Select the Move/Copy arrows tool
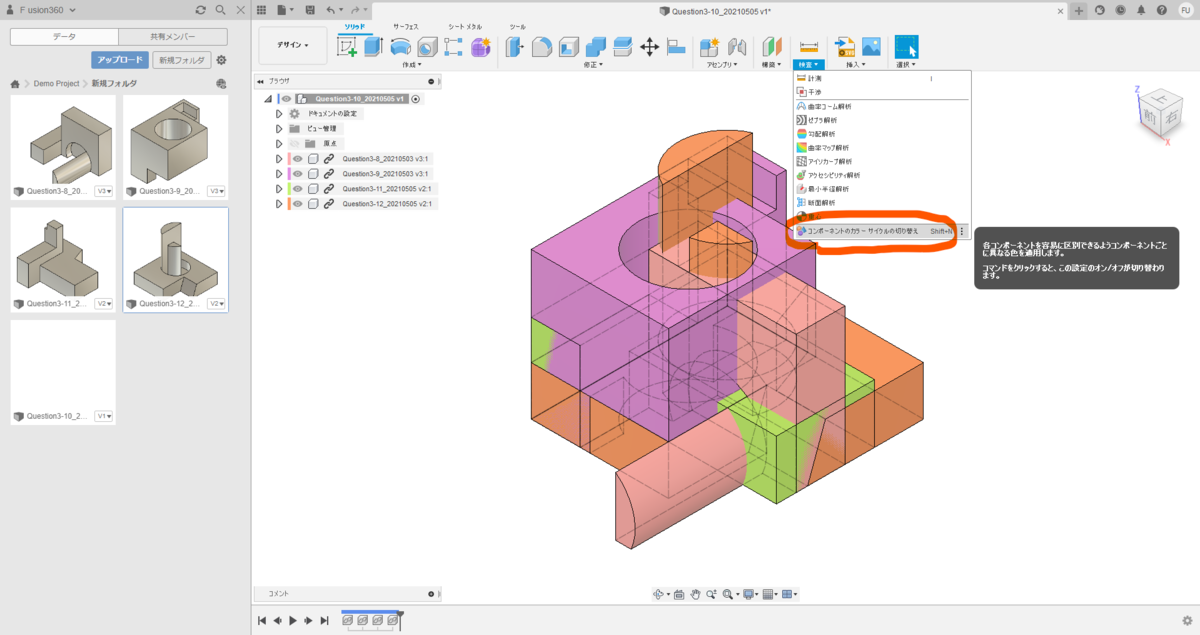 click(648, 46)
